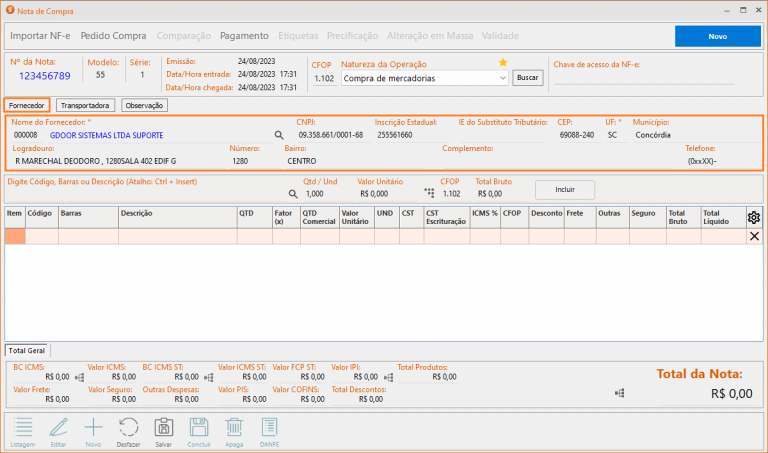The image size is (768, 453).
Task: Click the Qtd / Und 1,000 field
Action: pyautogui.click(x=325, y=194)
